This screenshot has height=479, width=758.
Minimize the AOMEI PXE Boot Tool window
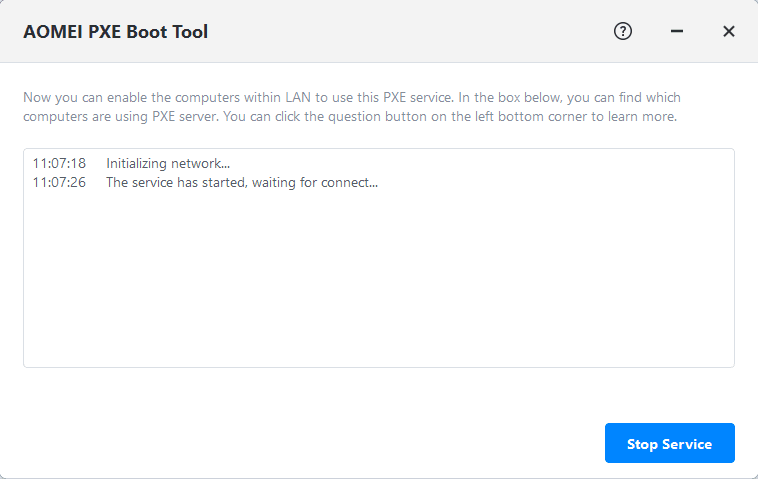point(677,31)
